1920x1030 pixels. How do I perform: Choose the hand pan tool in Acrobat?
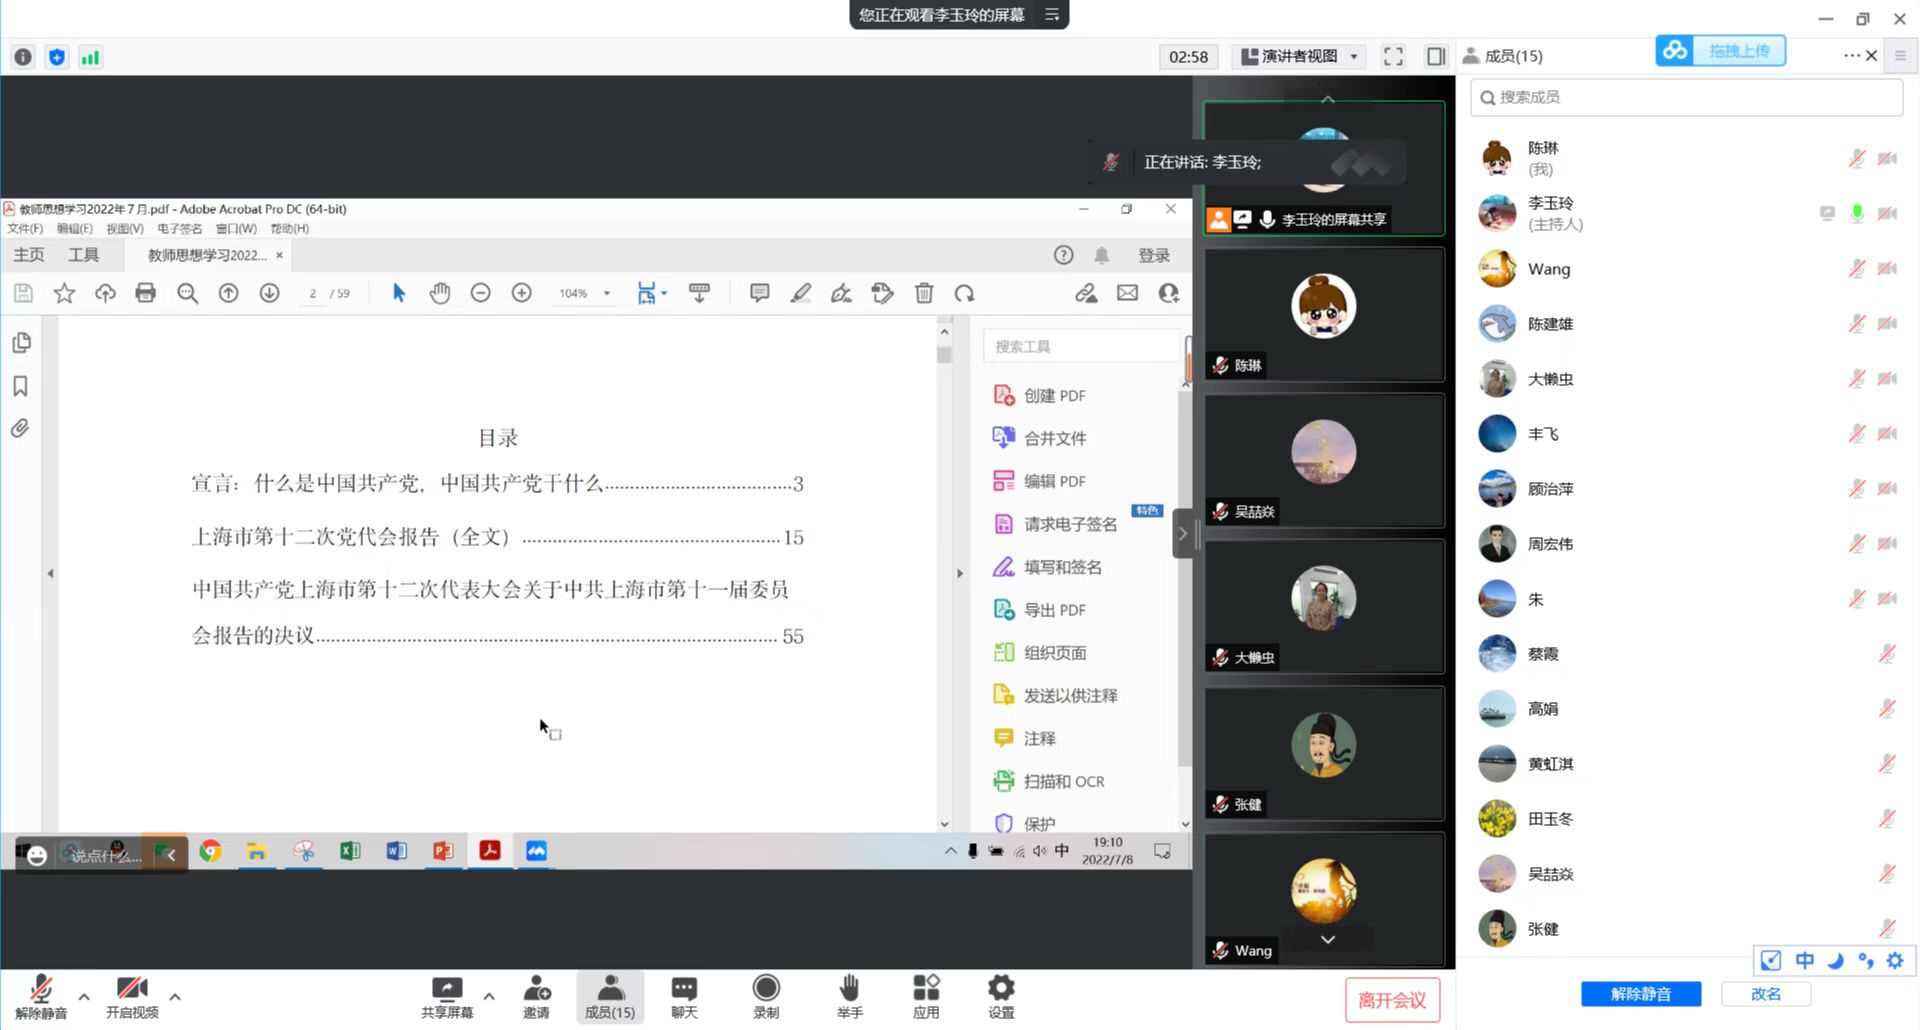click(440, 293)
